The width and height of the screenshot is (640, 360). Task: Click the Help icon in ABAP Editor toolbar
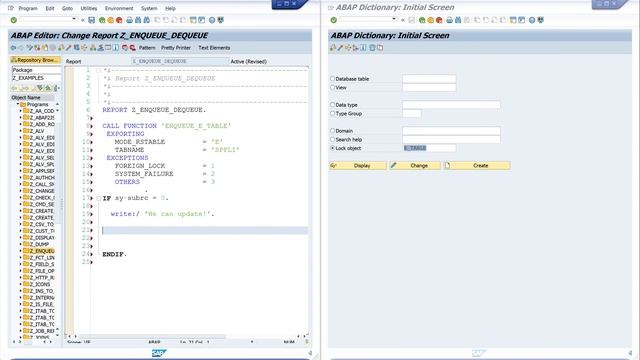click(212, 20)
